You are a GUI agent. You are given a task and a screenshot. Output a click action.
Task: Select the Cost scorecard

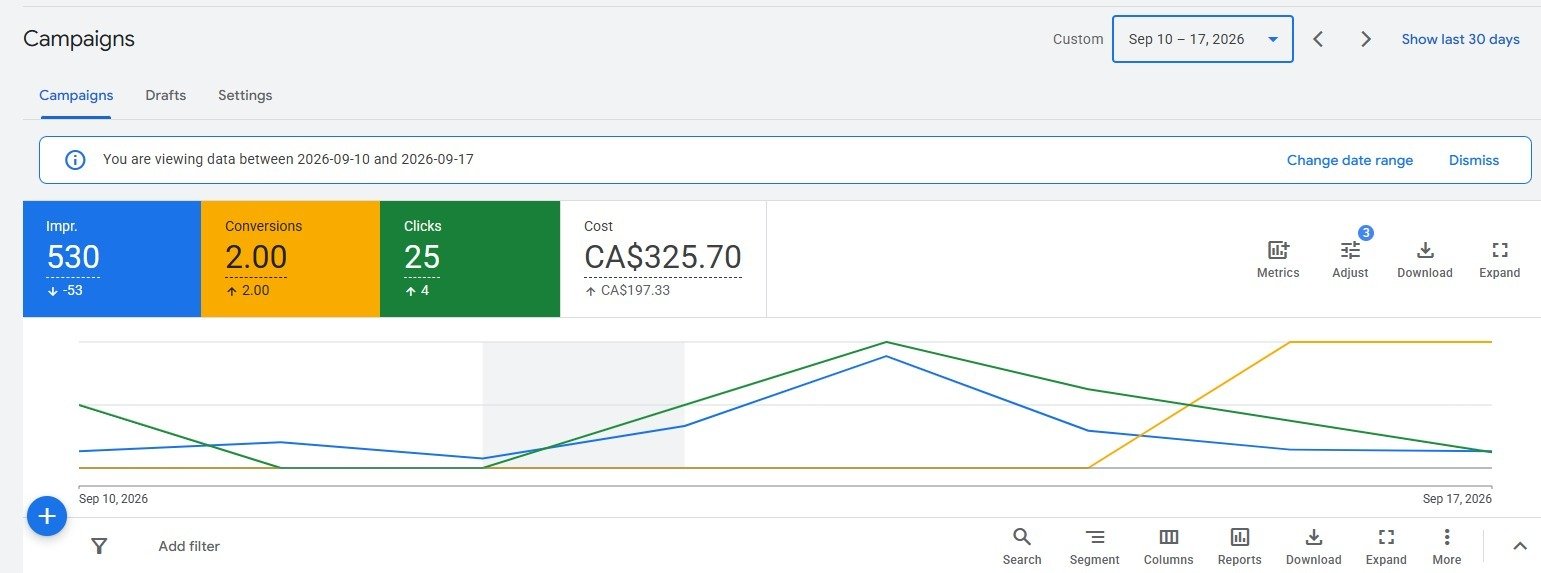click(663, 259)
